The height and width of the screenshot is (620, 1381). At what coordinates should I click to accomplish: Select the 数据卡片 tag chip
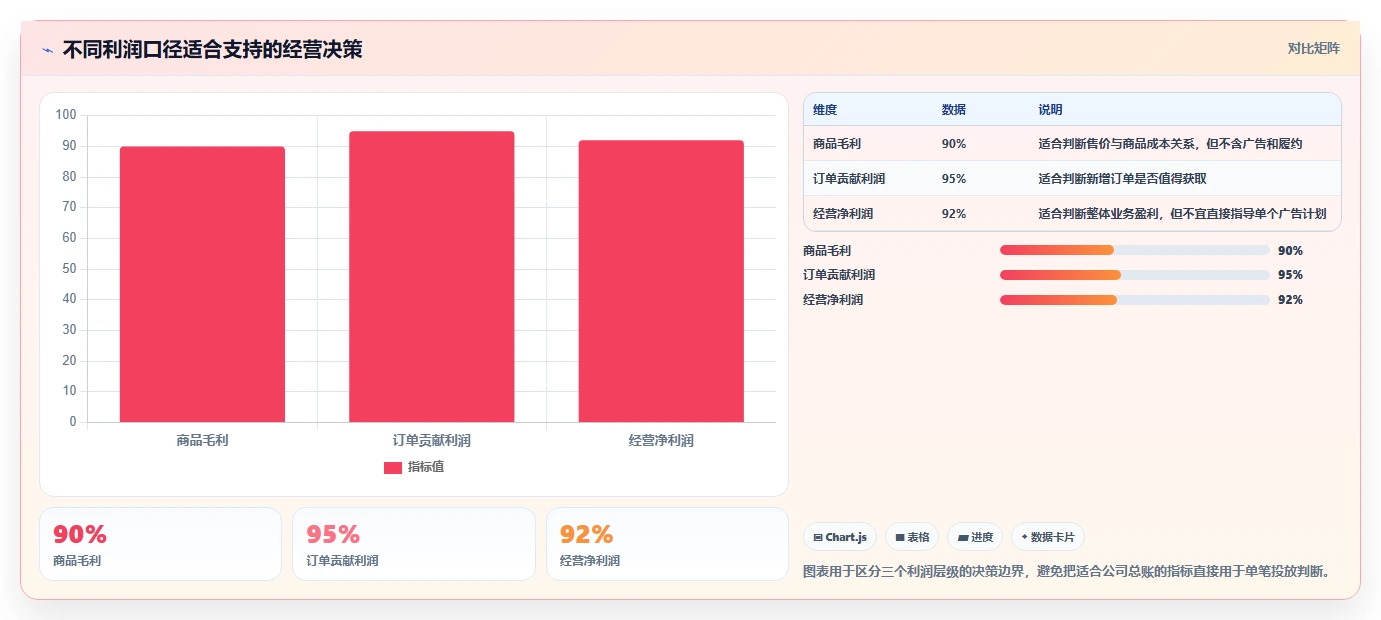1048,537
